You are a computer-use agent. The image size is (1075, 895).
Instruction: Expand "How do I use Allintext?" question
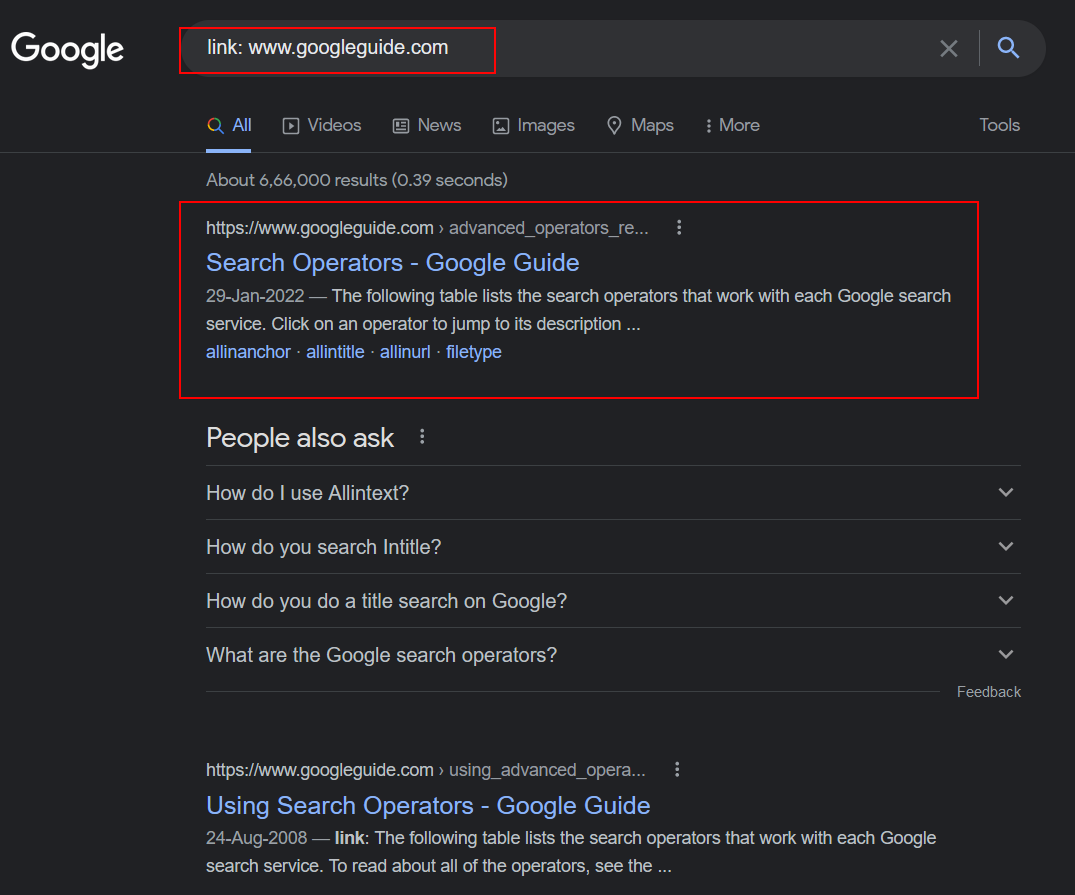[613, 493]
